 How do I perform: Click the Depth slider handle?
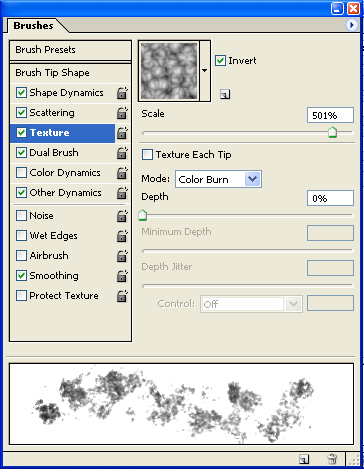(143, 215)
